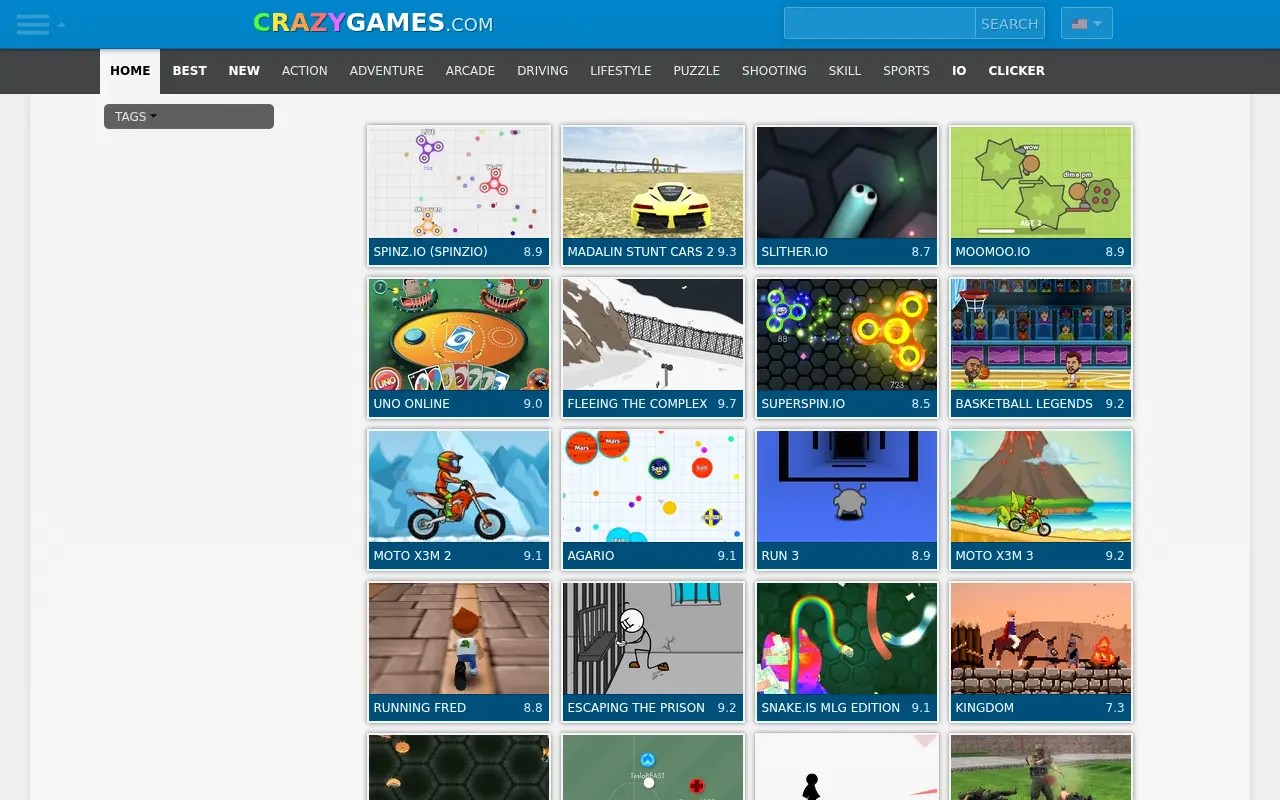Click Fleeing the Complex 9.7 rating
Screen dimensions: 1280x800
pos(727,404)
